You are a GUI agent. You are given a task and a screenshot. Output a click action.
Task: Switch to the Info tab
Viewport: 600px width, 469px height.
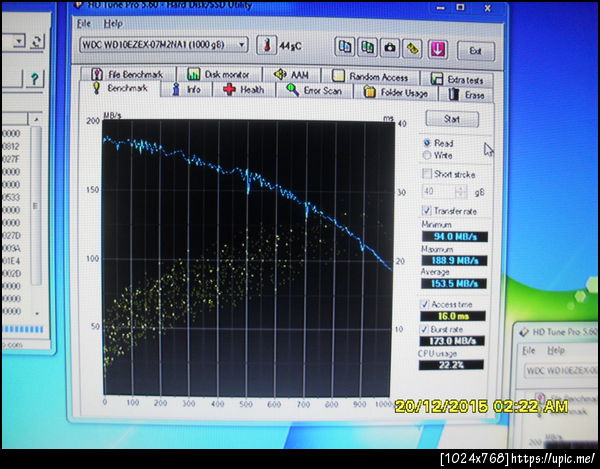point(186,90)
